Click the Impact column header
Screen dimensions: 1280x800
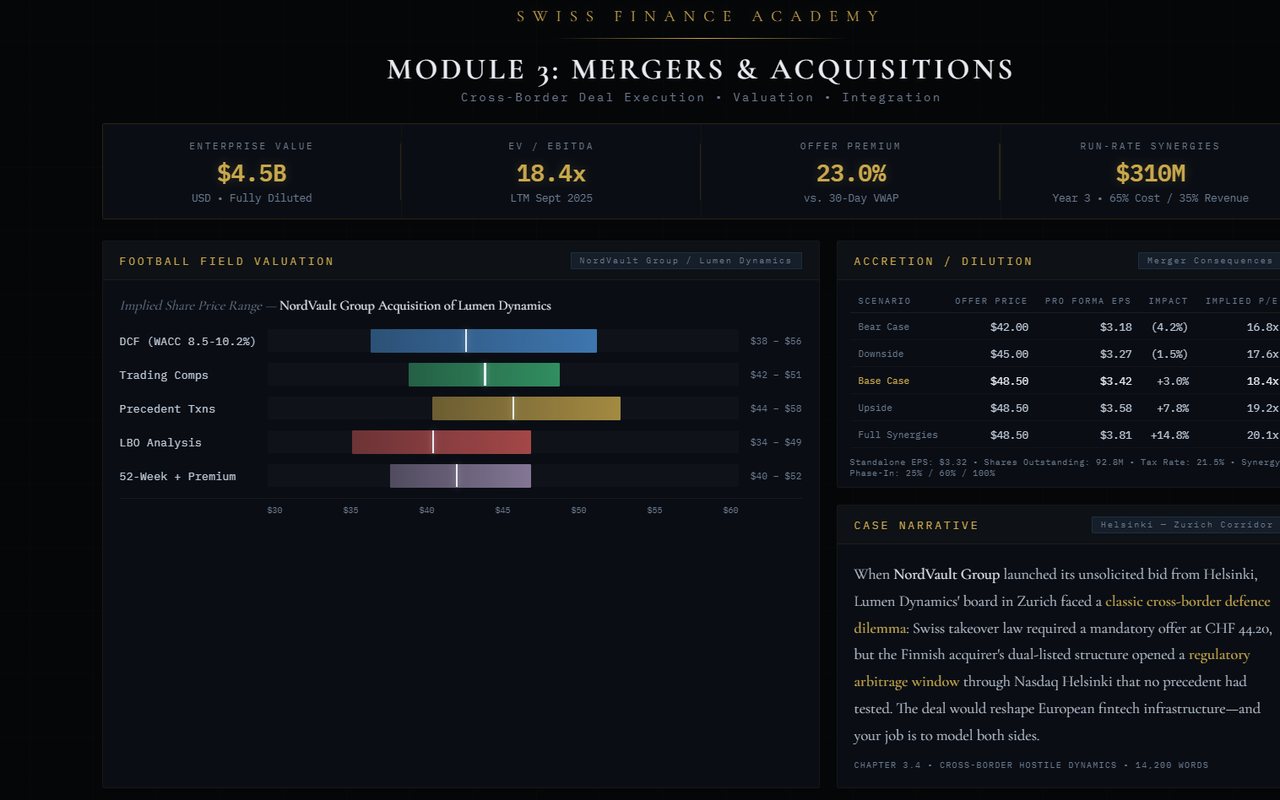point(1168,301)
